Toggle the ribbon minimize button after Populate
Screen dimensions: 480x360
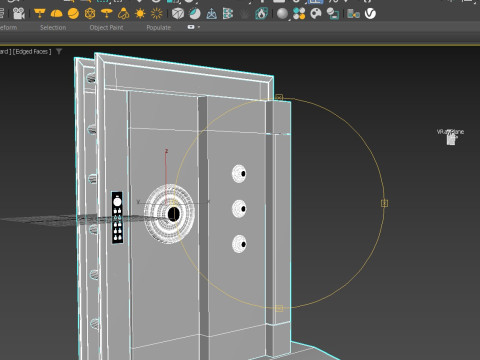191,27
